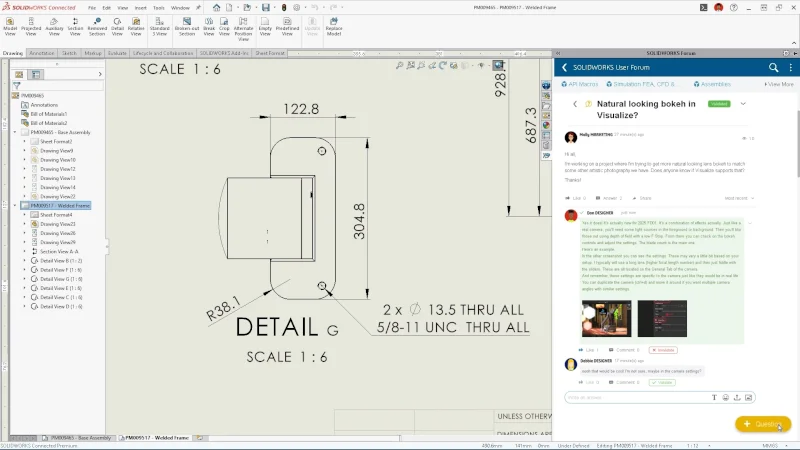Switch to the Annotation ribbon tab
This screenshot has width=800, height=450.
coord(42,53)
